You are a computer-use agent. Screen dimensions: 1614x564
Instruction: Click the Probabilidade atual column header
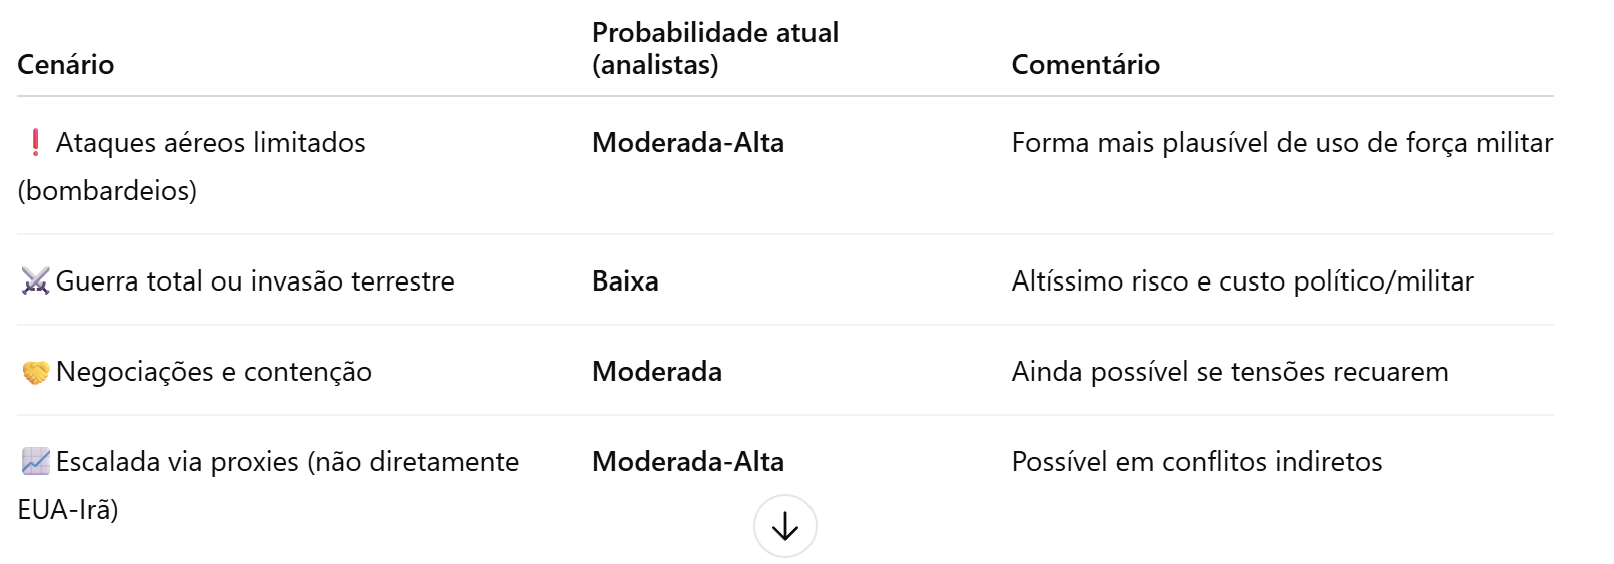[715, 48]
